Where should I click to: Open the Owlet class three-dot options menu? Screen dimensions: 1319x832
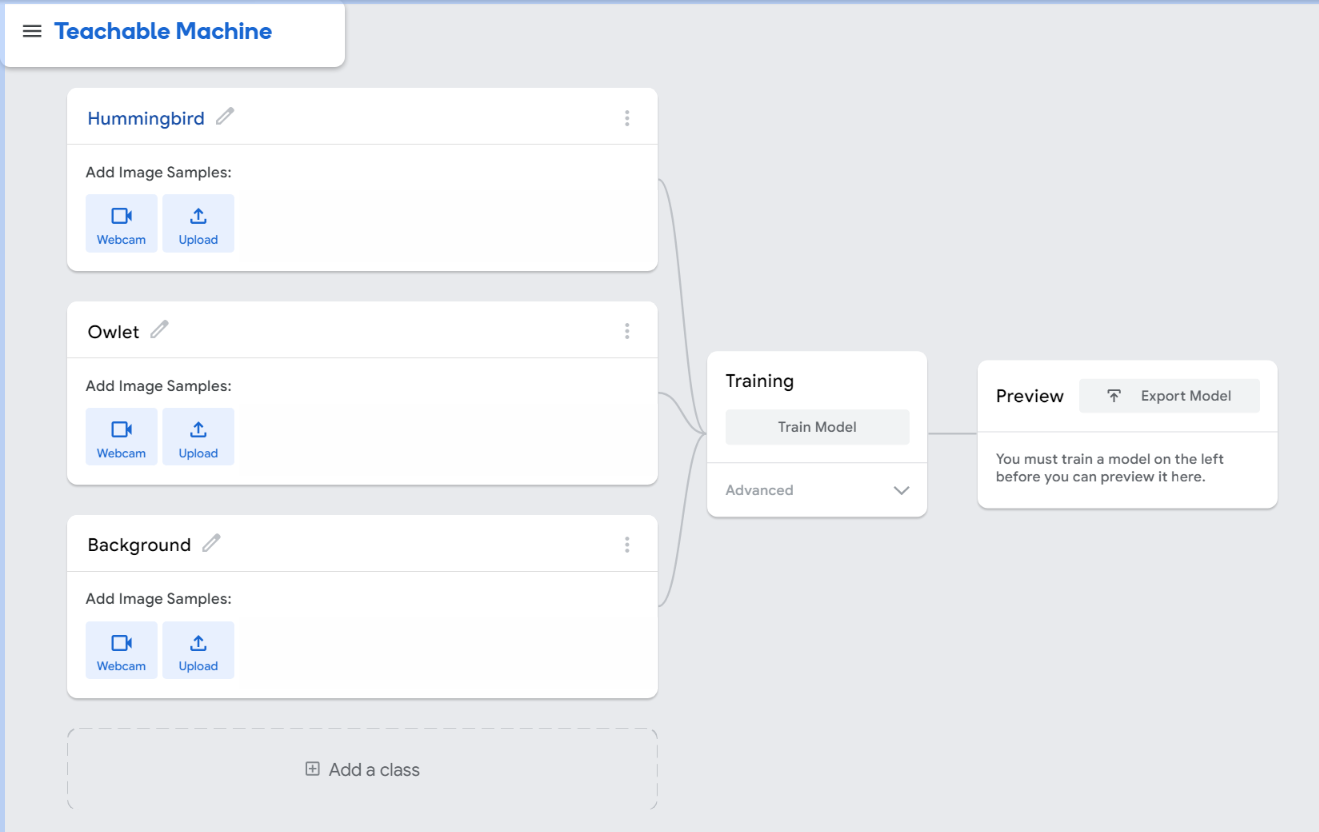[x=627, y=331]
